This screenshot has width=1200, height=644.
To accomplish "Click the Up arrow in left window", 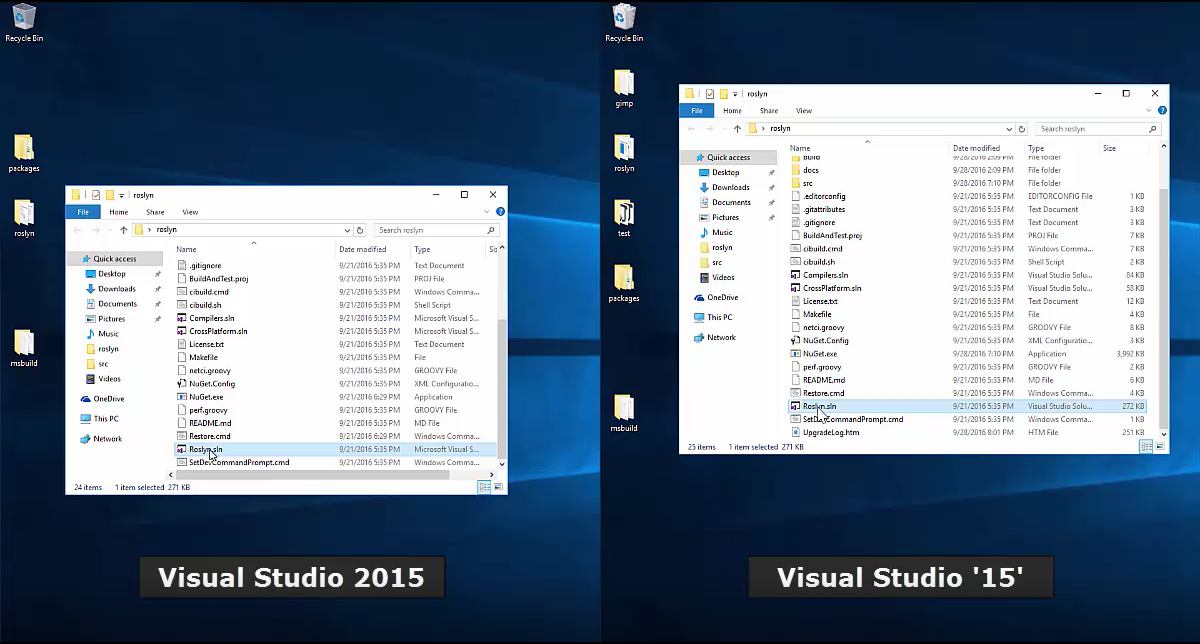I will click(x=124, y=230).
